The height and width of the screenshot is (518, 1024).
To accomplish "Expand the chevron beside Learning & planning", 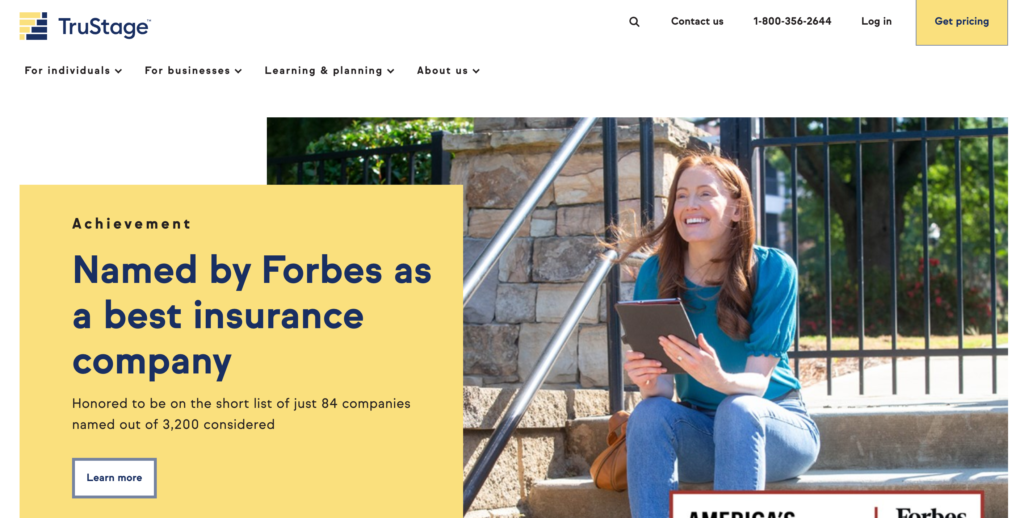I will pos(391,71).
